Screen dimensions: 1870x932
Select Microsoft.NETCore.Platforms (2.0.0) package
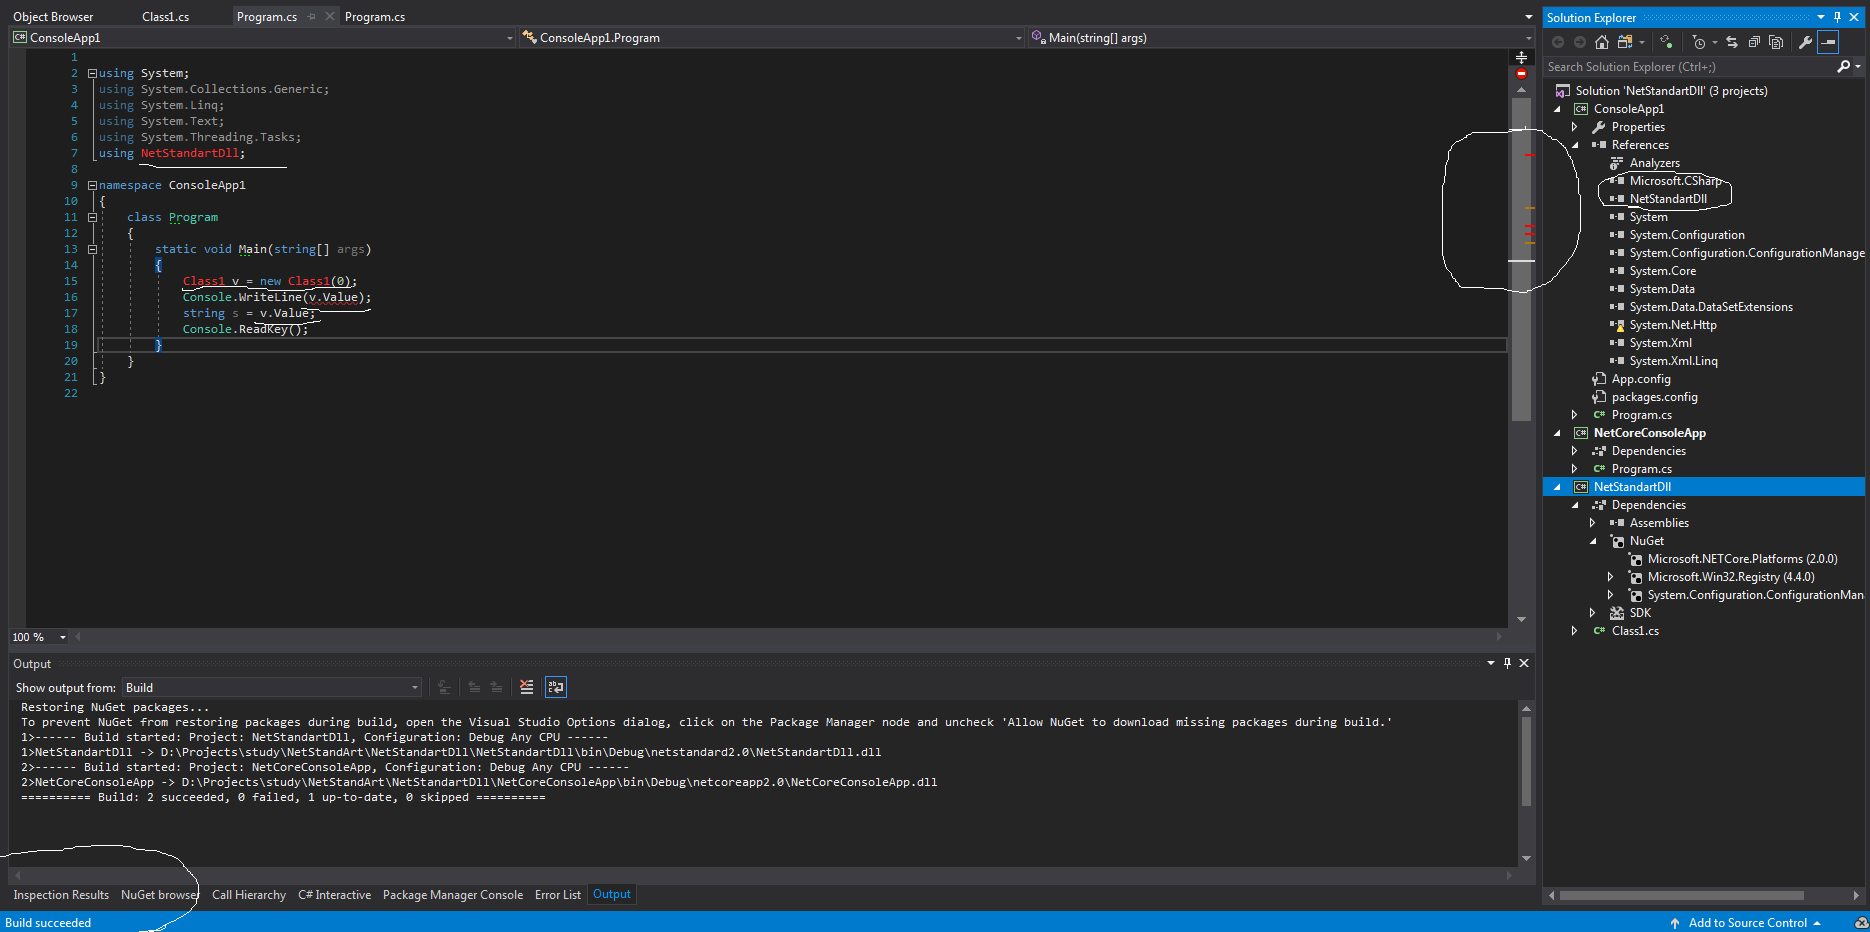[x=1742, y=559]
